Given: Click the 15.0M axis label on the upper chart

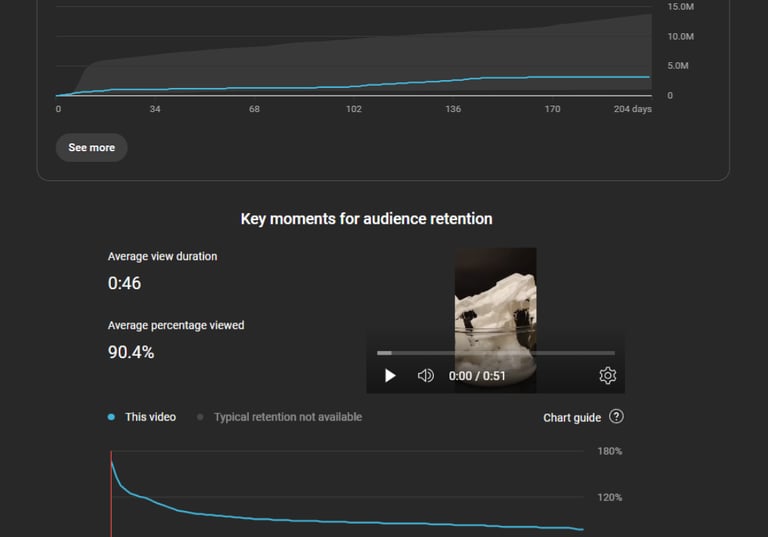Looking at the screenshot, I should pyautogui.click(x=680, y=7).
